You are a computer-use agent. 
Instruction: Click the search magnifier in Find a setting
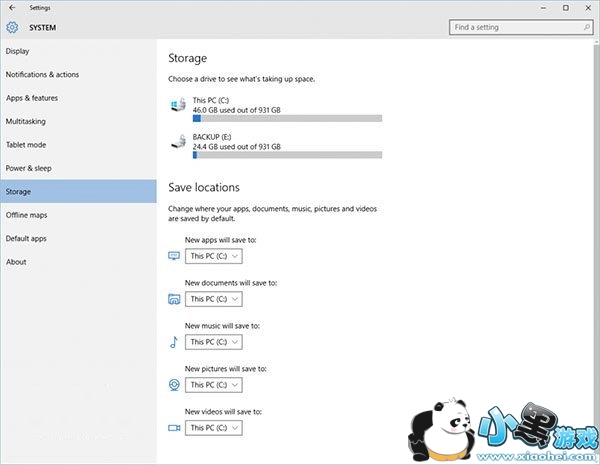click(587, 27)
